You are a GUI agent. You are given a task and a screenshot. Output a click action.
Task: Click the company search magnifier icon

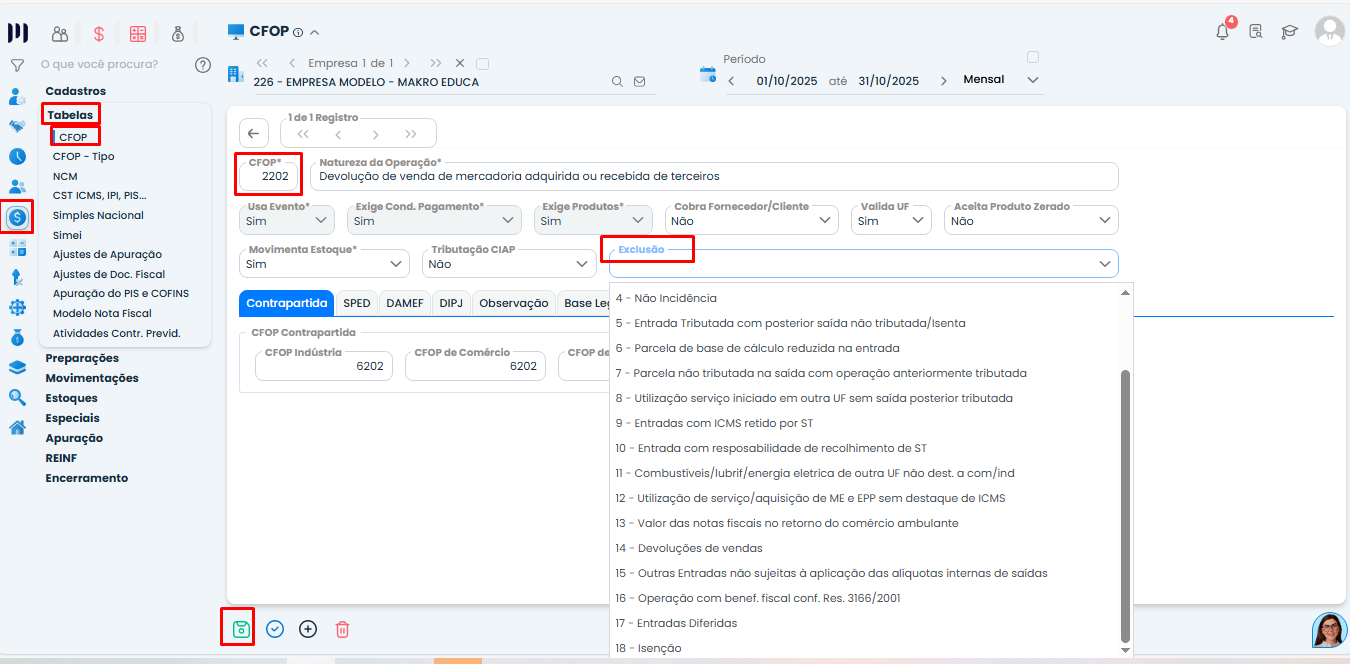(x=617, y=82)
